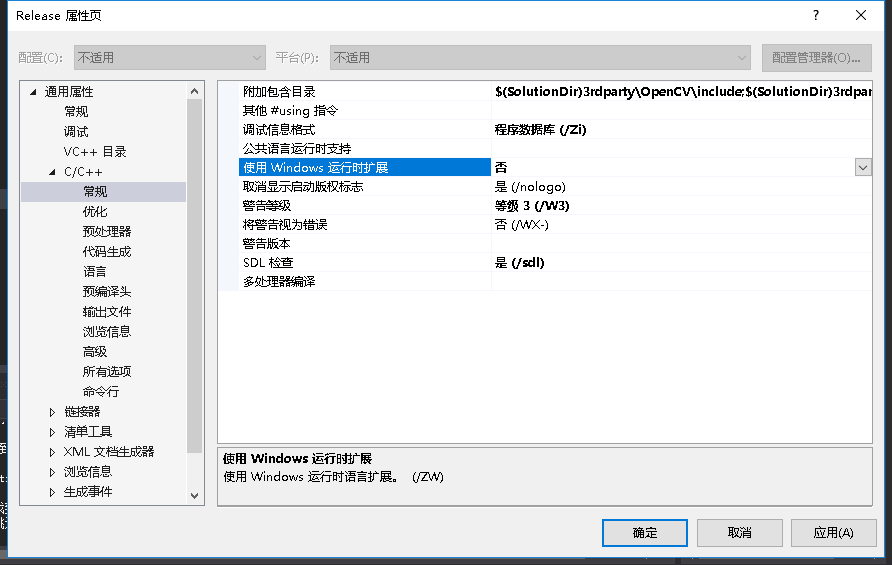Click value 是 (/sdl)
The height and width of the screenshot is (565, 892).
pos(519,262)
